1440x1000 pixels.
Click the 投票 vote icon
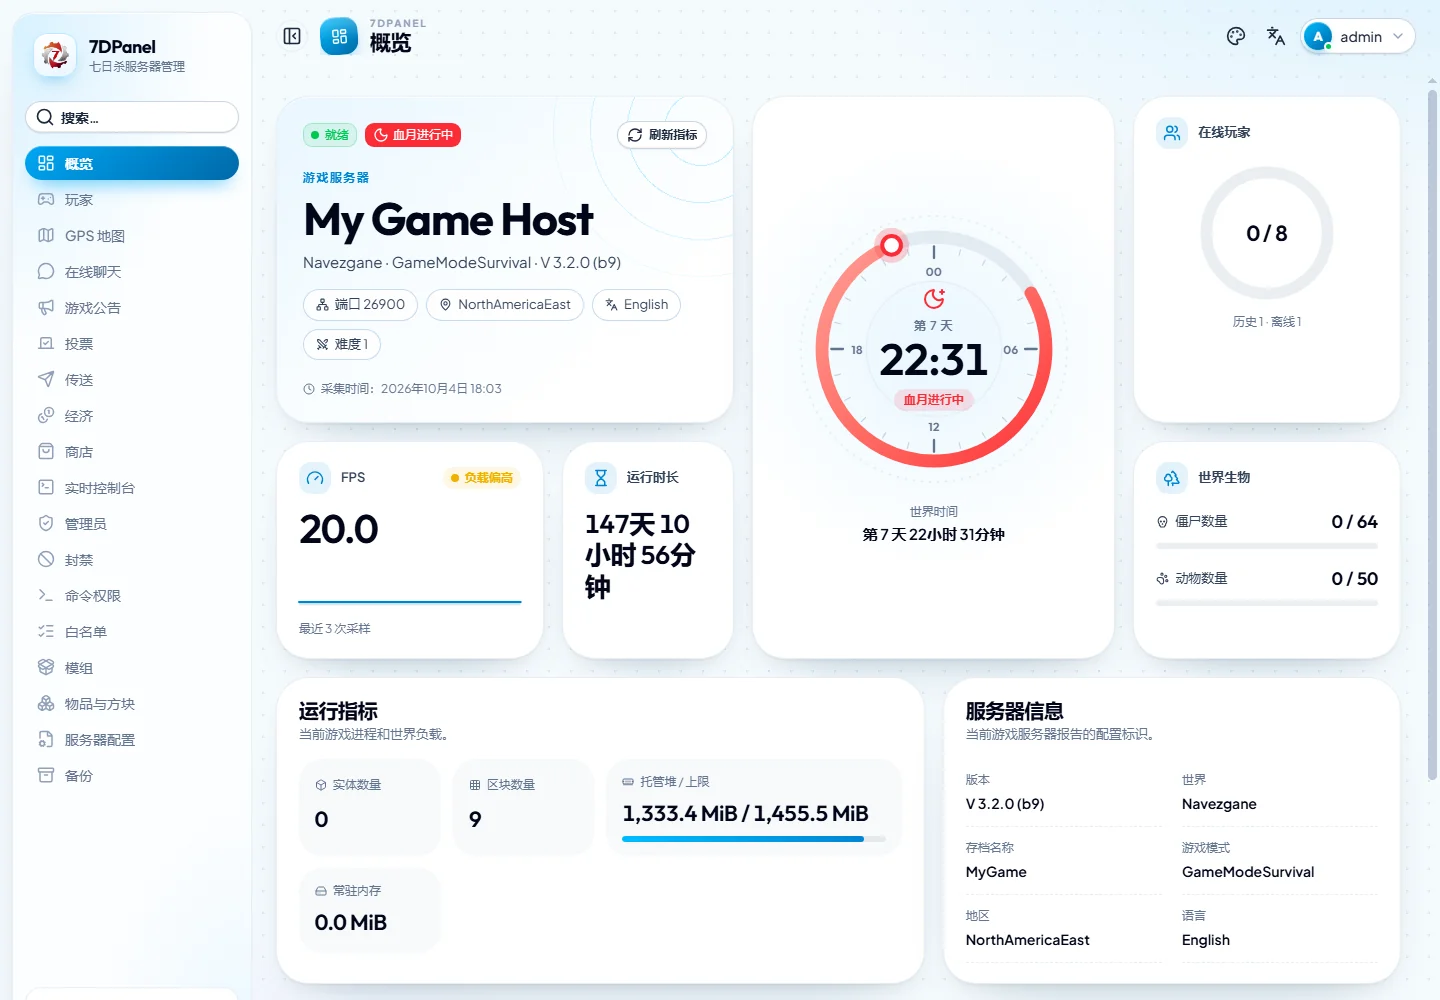coord(46,344)
